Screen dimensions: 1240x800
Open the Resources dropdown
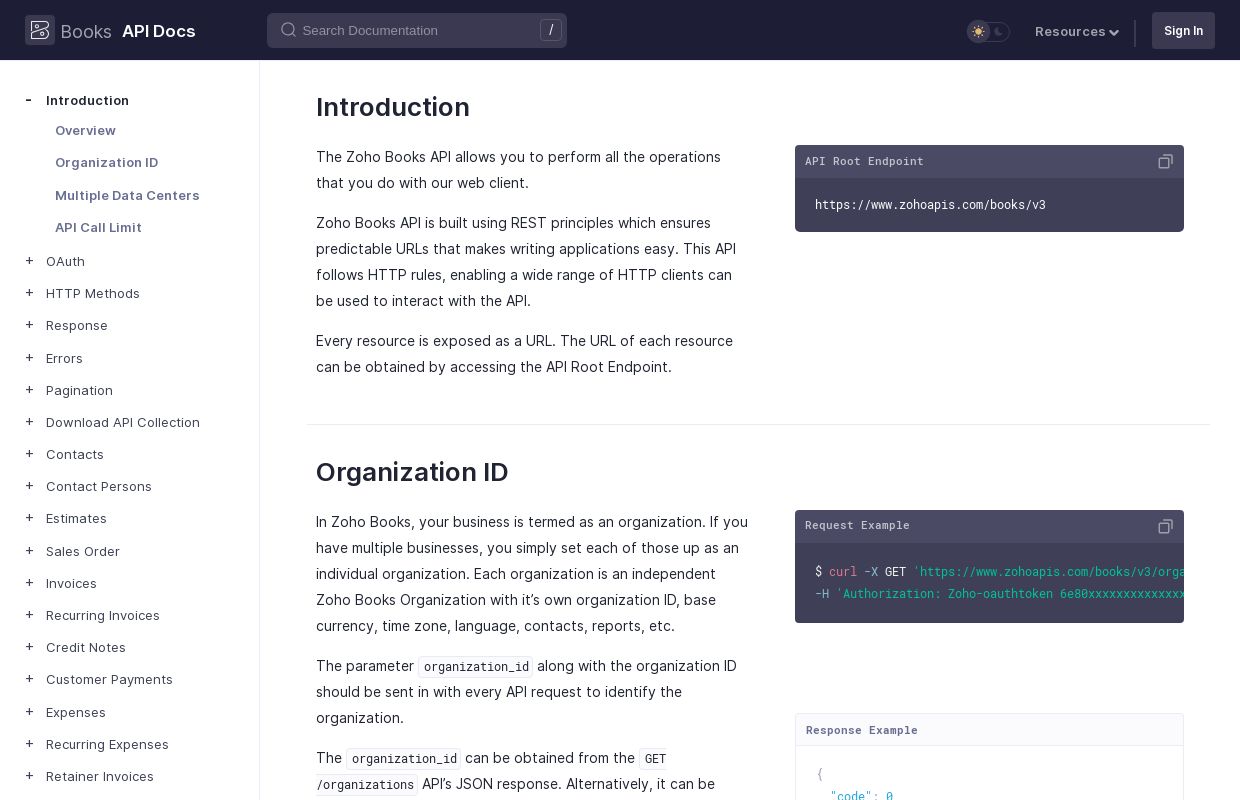[x=1077, y=31]
